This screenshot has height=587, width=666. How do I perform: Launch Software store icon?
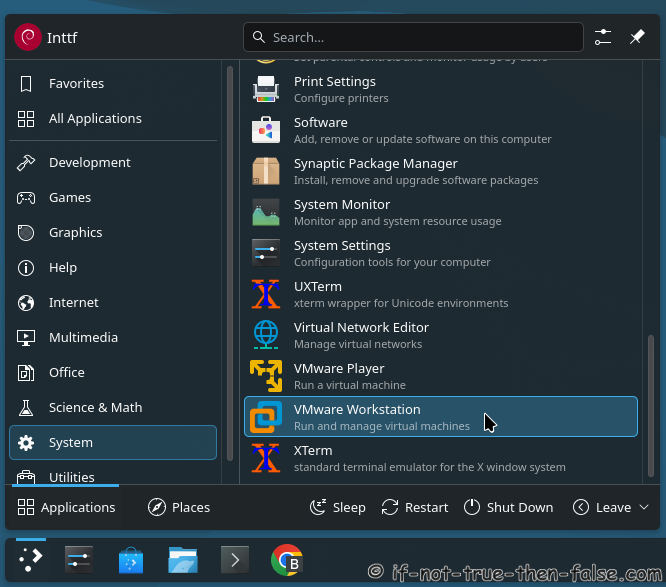(266, 130)
